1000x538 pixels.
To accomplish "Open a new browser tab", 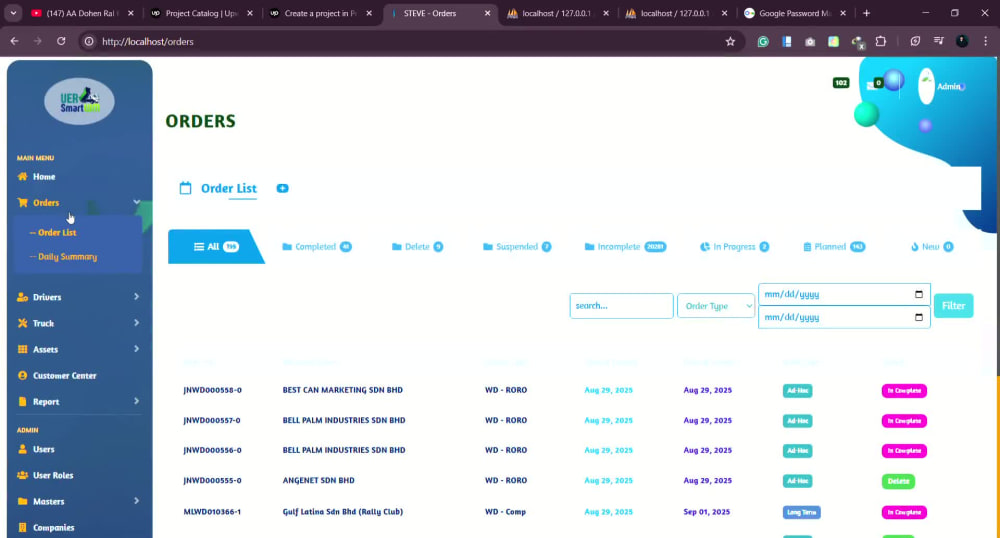I will coord(866,13).
